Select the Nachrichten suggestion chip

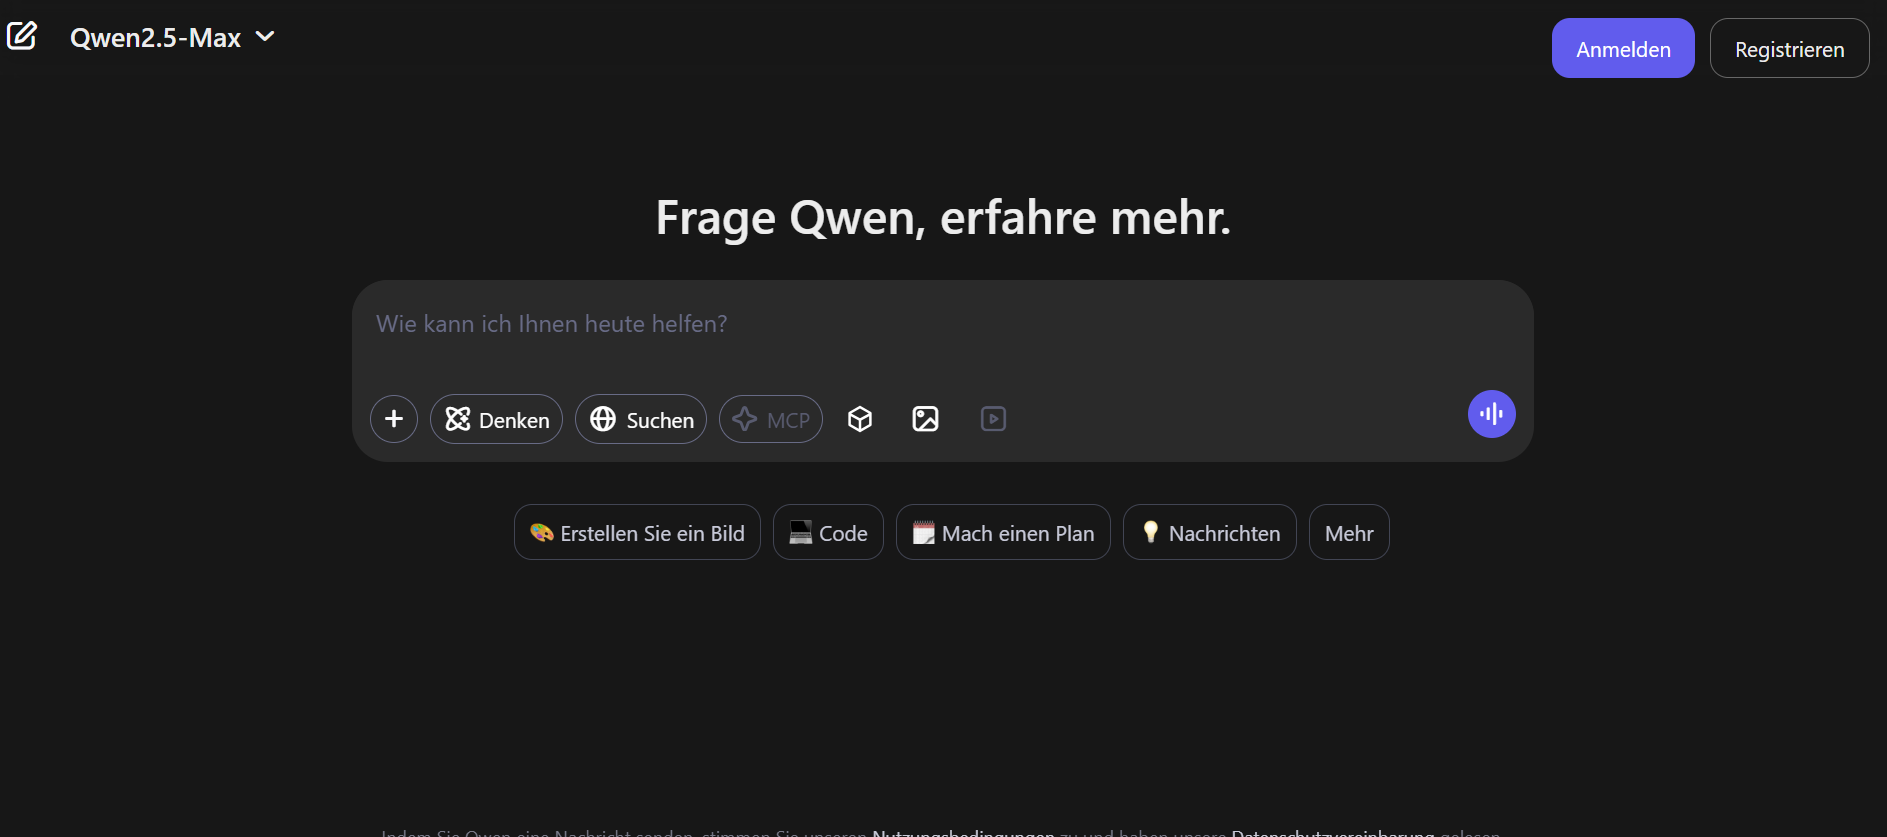pyautogui.click(x=1210, y=532)
